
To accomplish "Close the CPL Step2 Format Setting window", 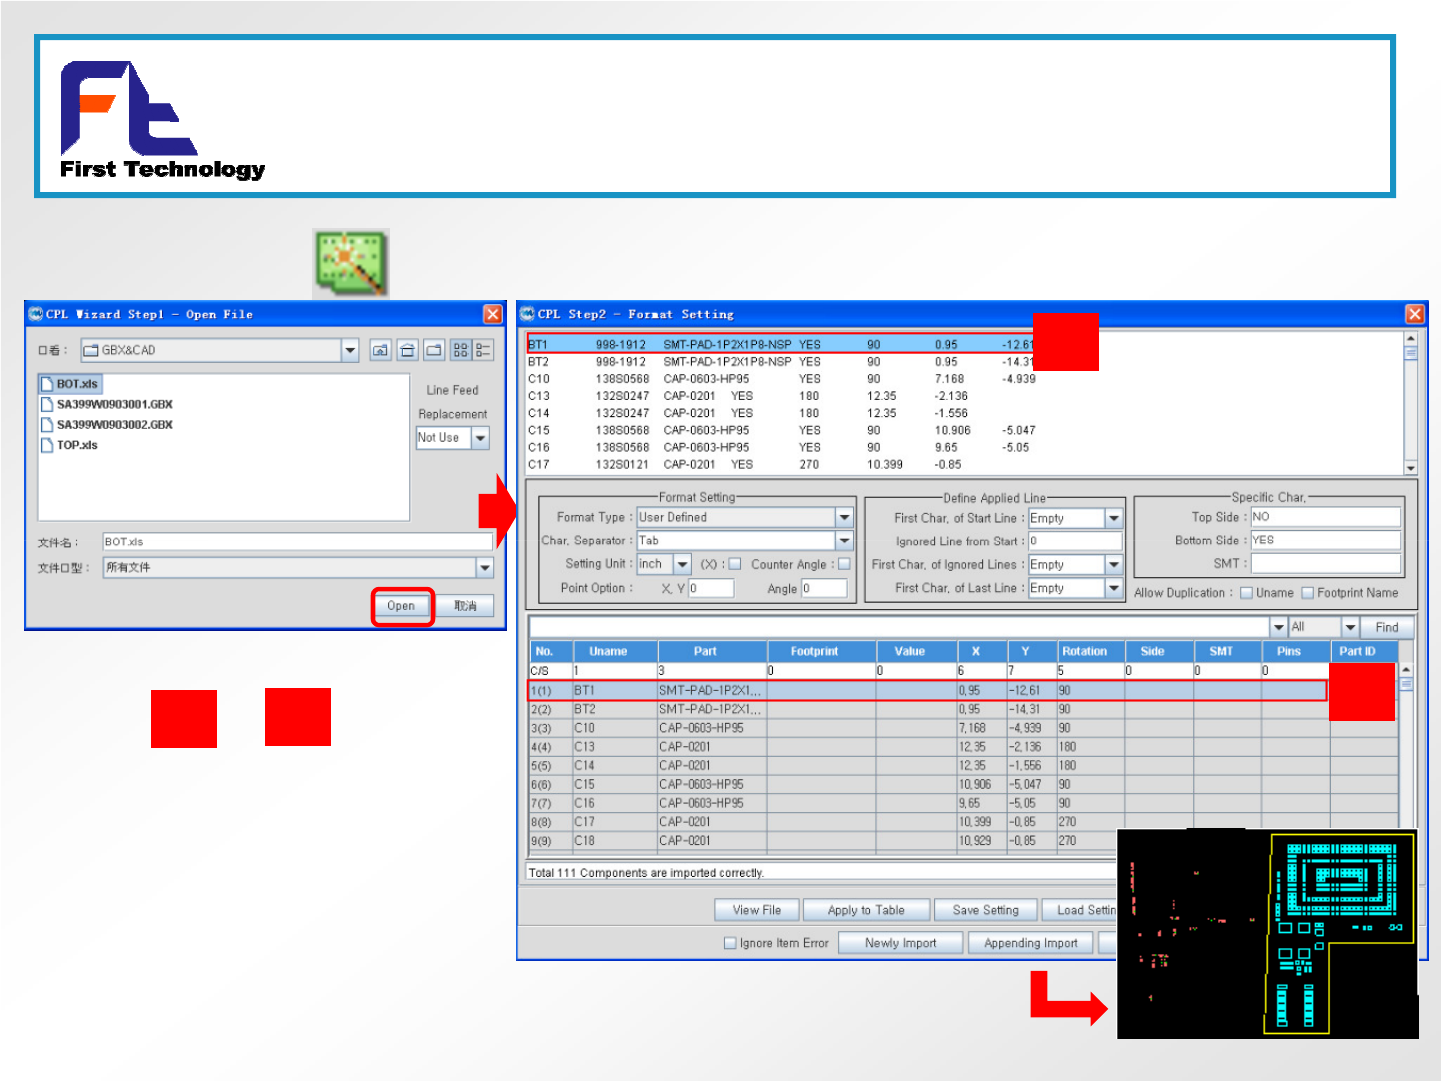I will (x=1415, y=314).
